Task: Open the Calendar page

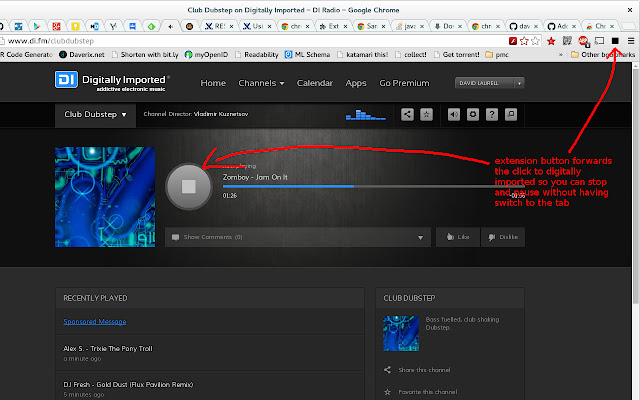Action: click(315, 83)
